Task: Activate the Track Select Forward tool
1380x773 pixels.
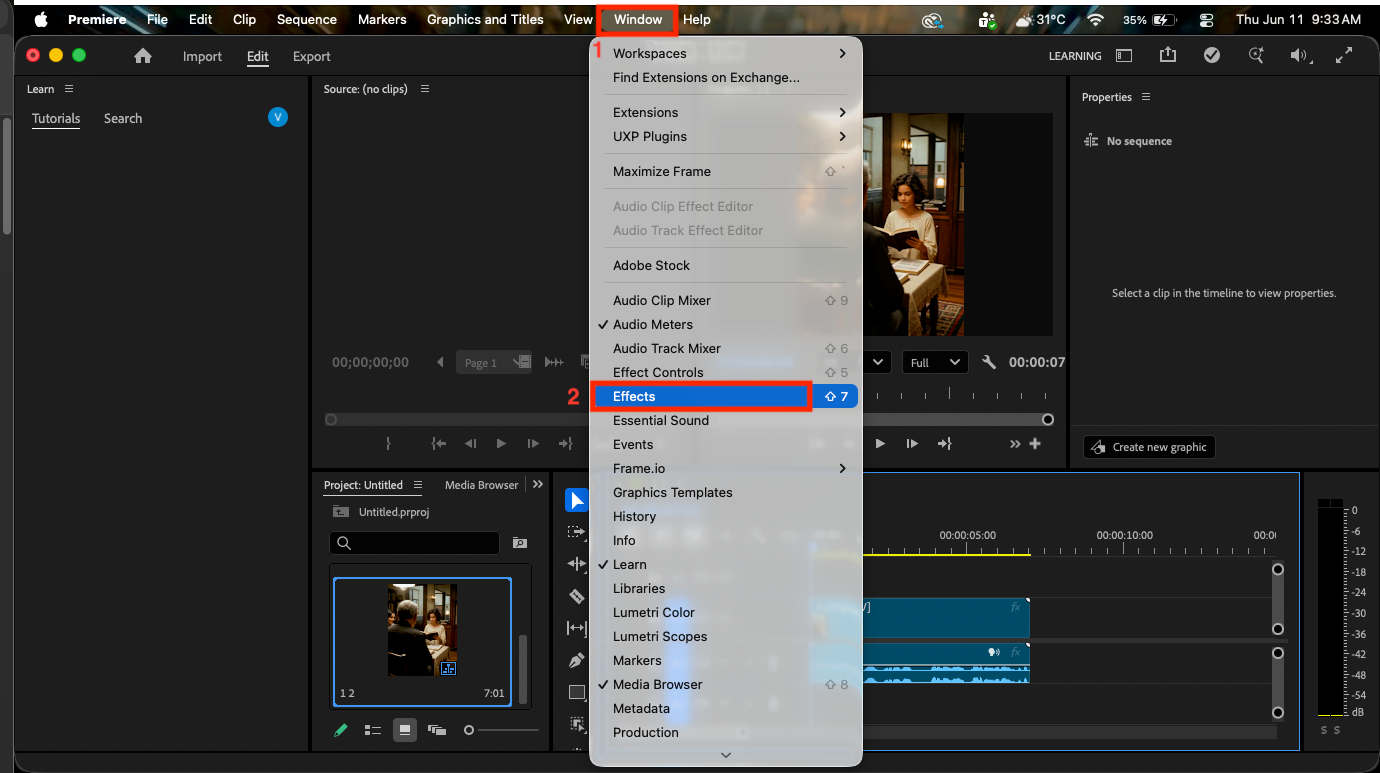Action: [576, 532]
